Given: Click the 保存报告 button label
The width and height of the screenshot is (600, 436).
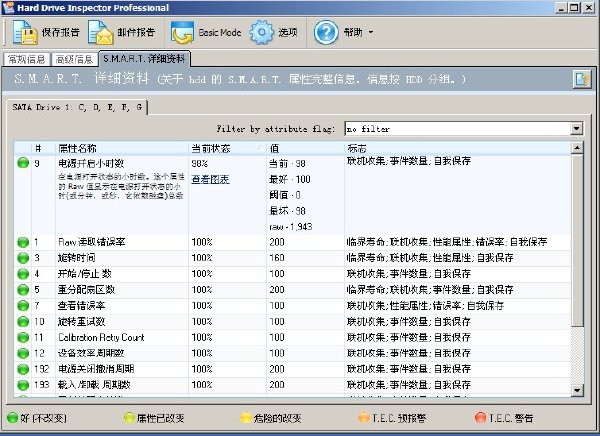Looking at the screenshot, I should point(60,33).
